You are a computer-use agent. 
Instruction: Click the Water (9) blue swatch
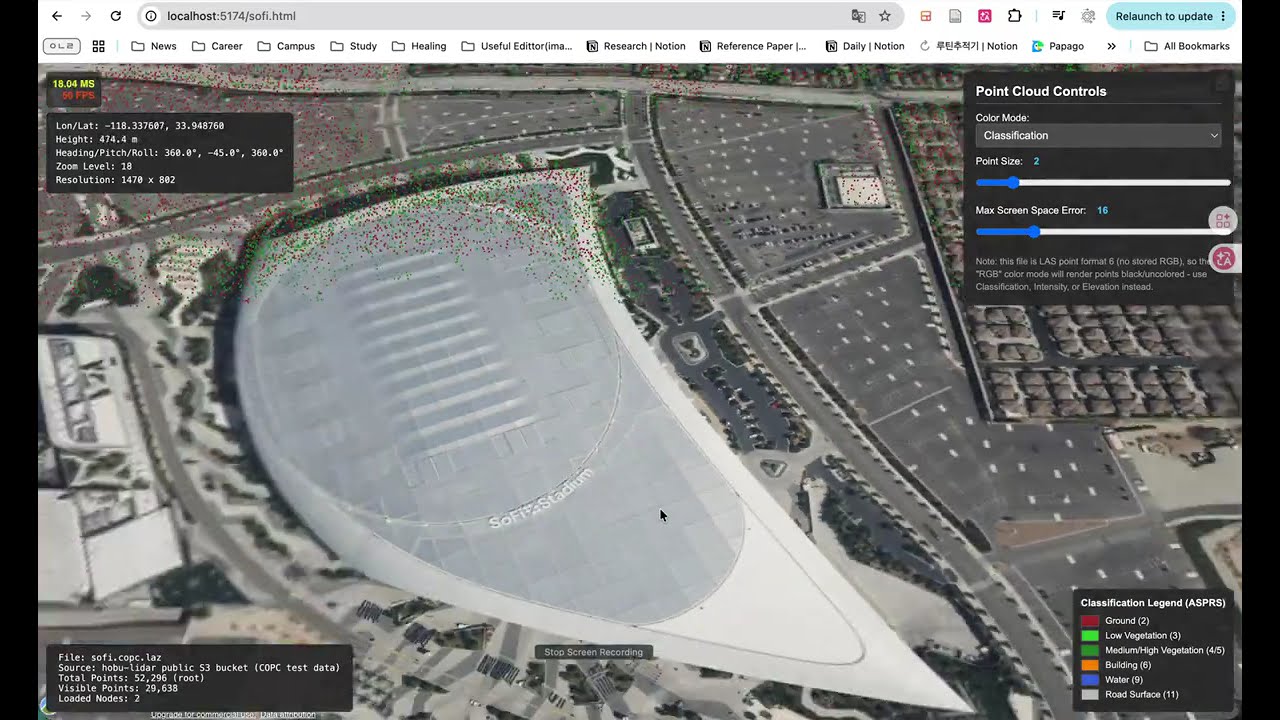[1089, 680]
